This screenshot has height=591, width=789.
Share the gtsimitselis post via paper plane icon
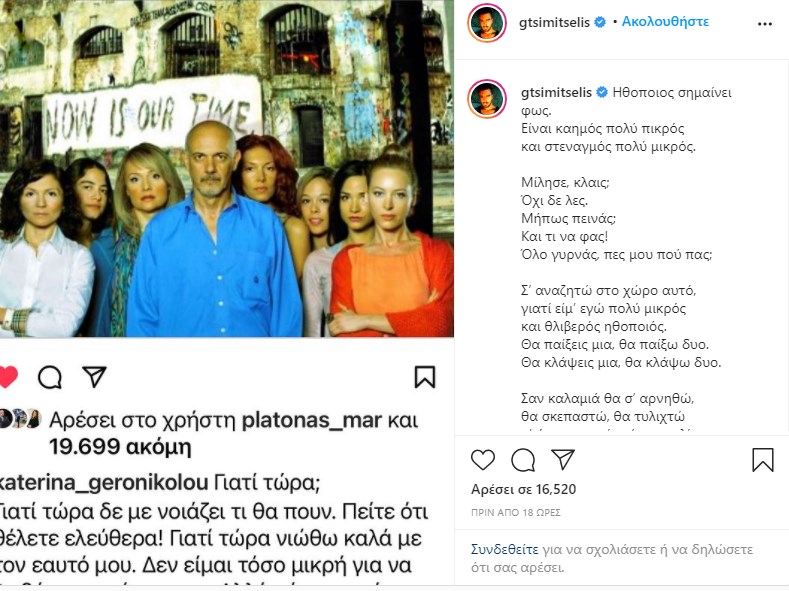(563, 459)
